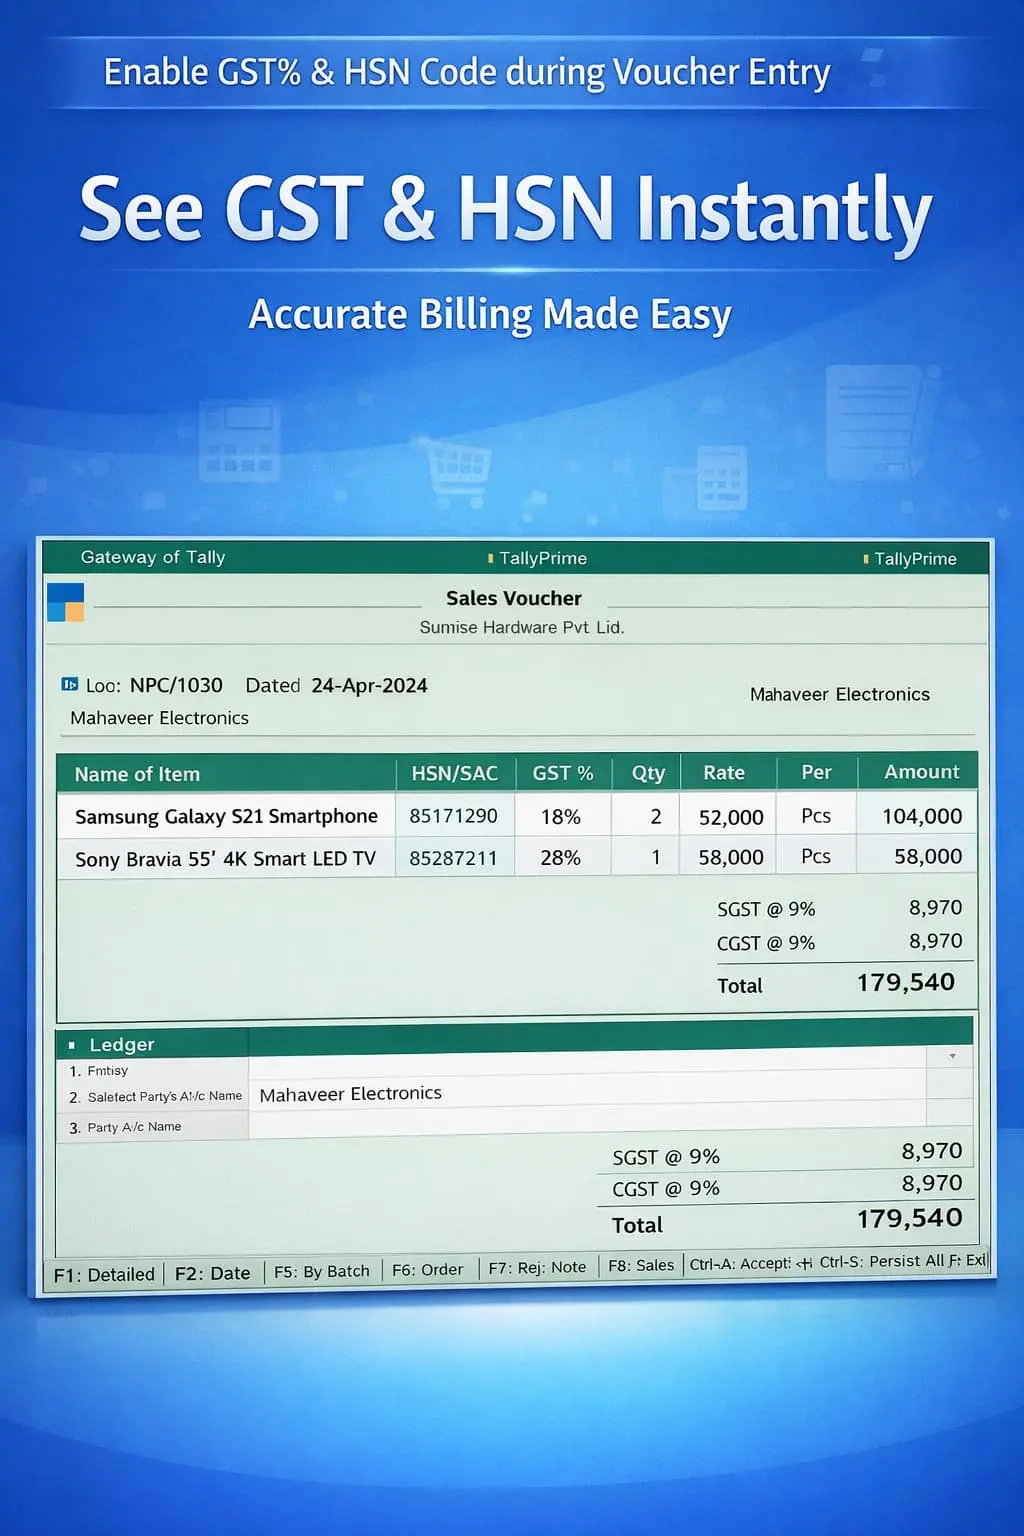Viewport: 1024px width, 1536px height.
Task: Click the HSN/SAC column header
Action: [455, 772]
